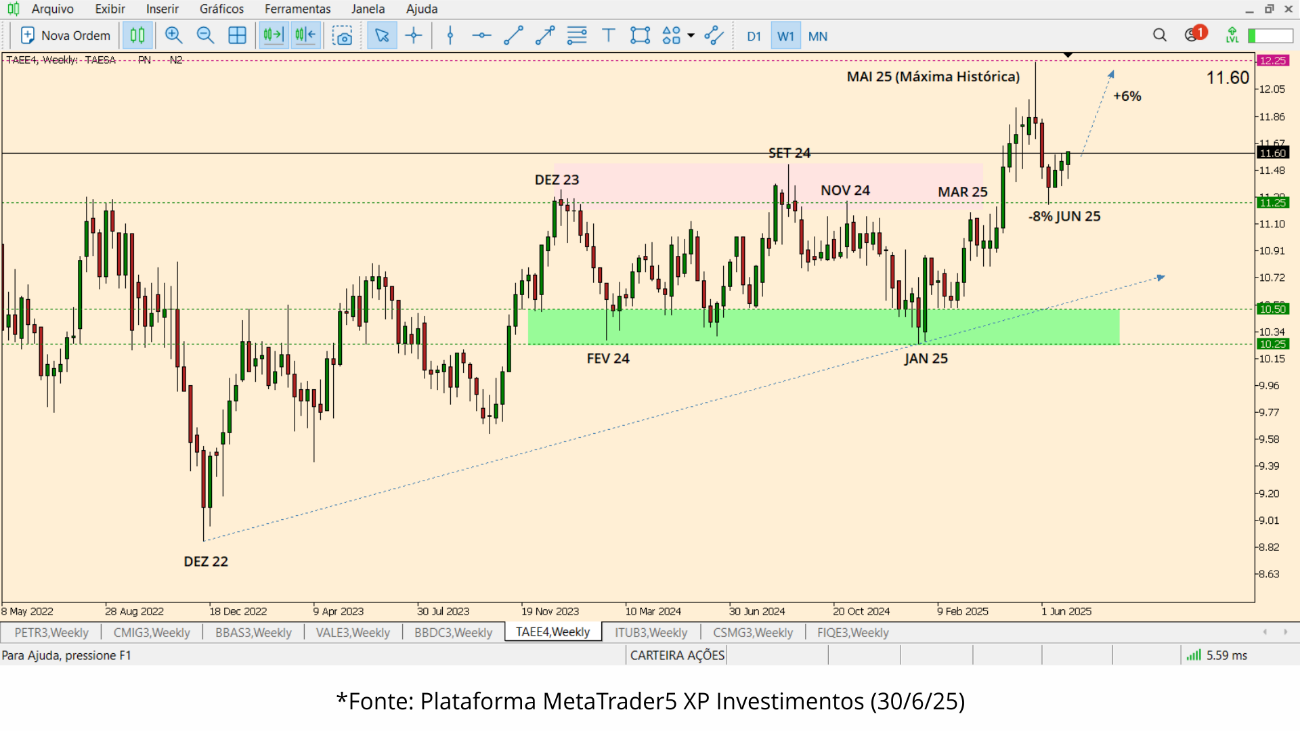Click the 10.25 green price level label
This screenshot has width=1300, height=731.
[x=1272, y=344]
